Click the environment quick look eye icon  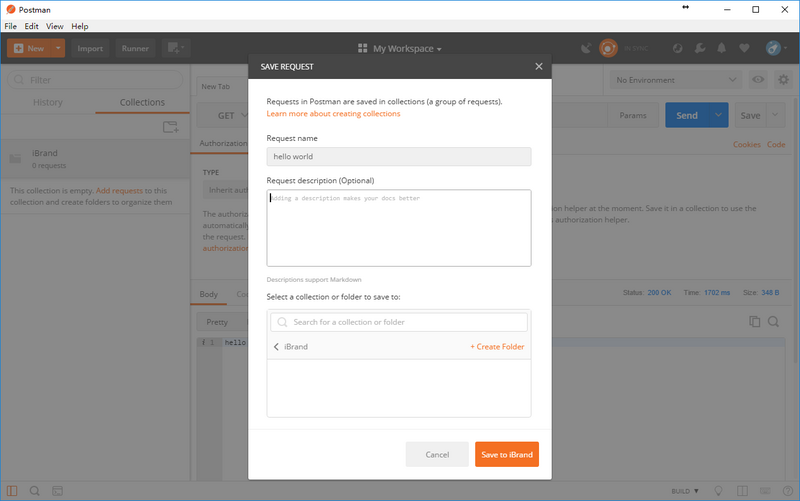[758, 80]
